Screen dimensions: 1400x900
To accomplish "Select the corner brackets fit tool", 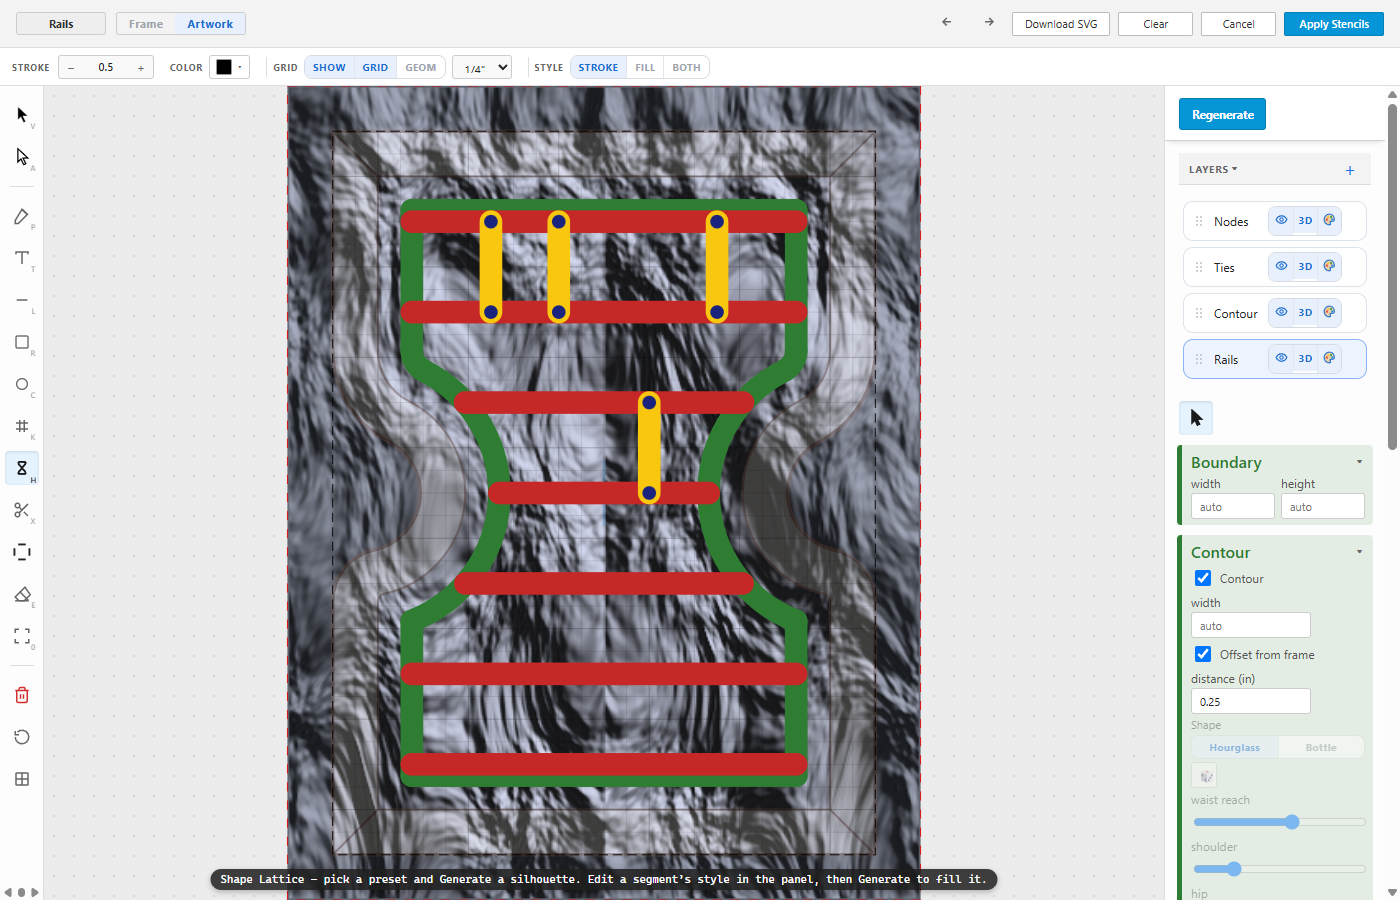I will 22,636.
